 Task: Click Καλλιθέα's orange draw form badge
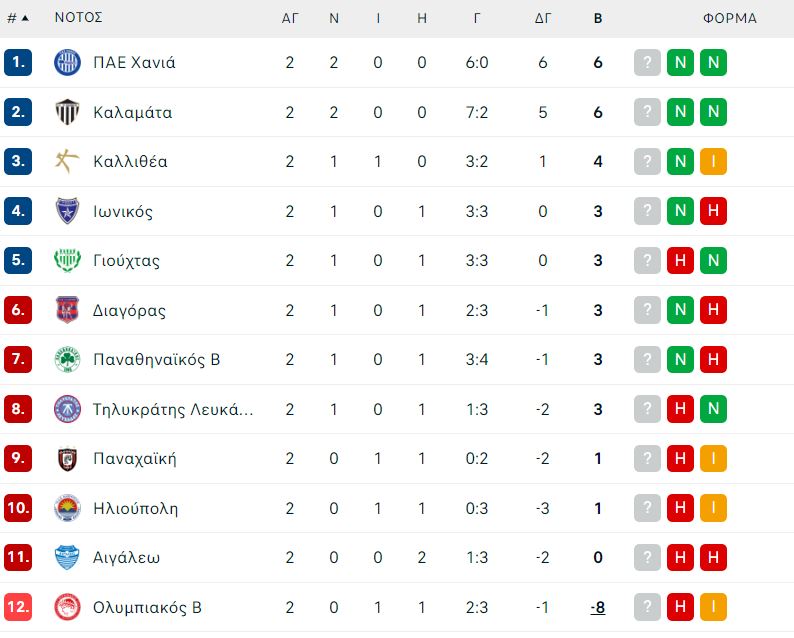point(713,162)
